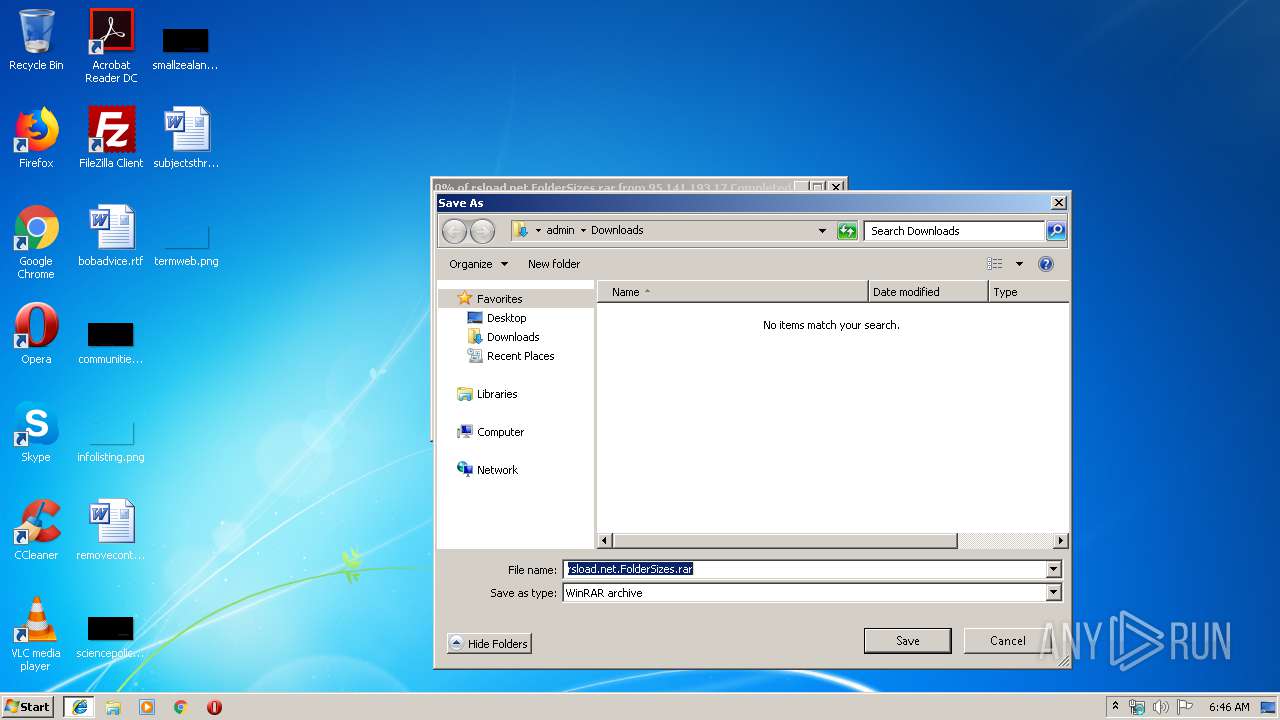Open the Organize dropdown menu
Viewport: 1280px width, 720px height.
click(478, 264)
